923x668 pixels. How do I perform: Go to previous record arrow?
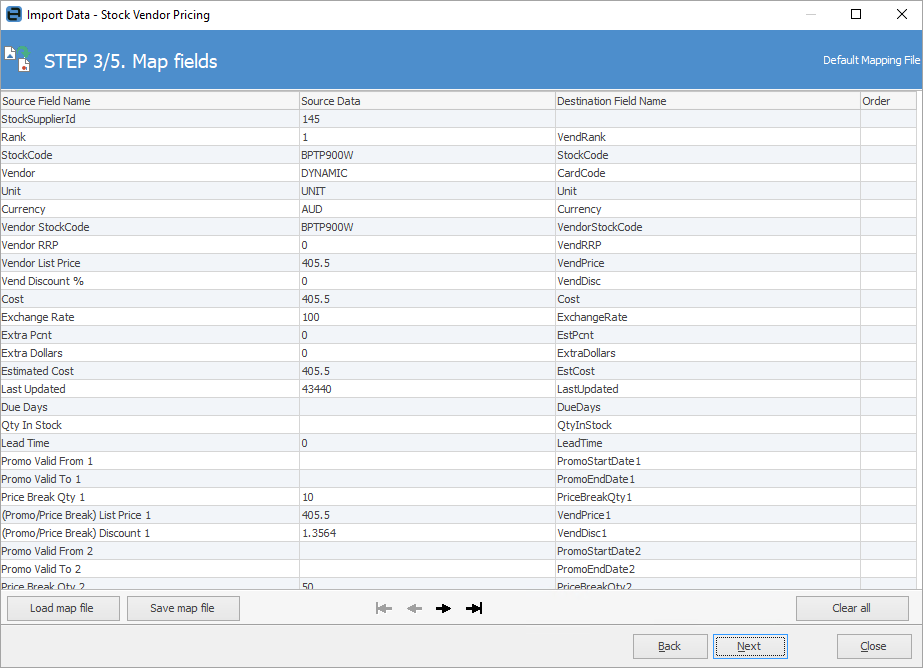pos(414,608)
